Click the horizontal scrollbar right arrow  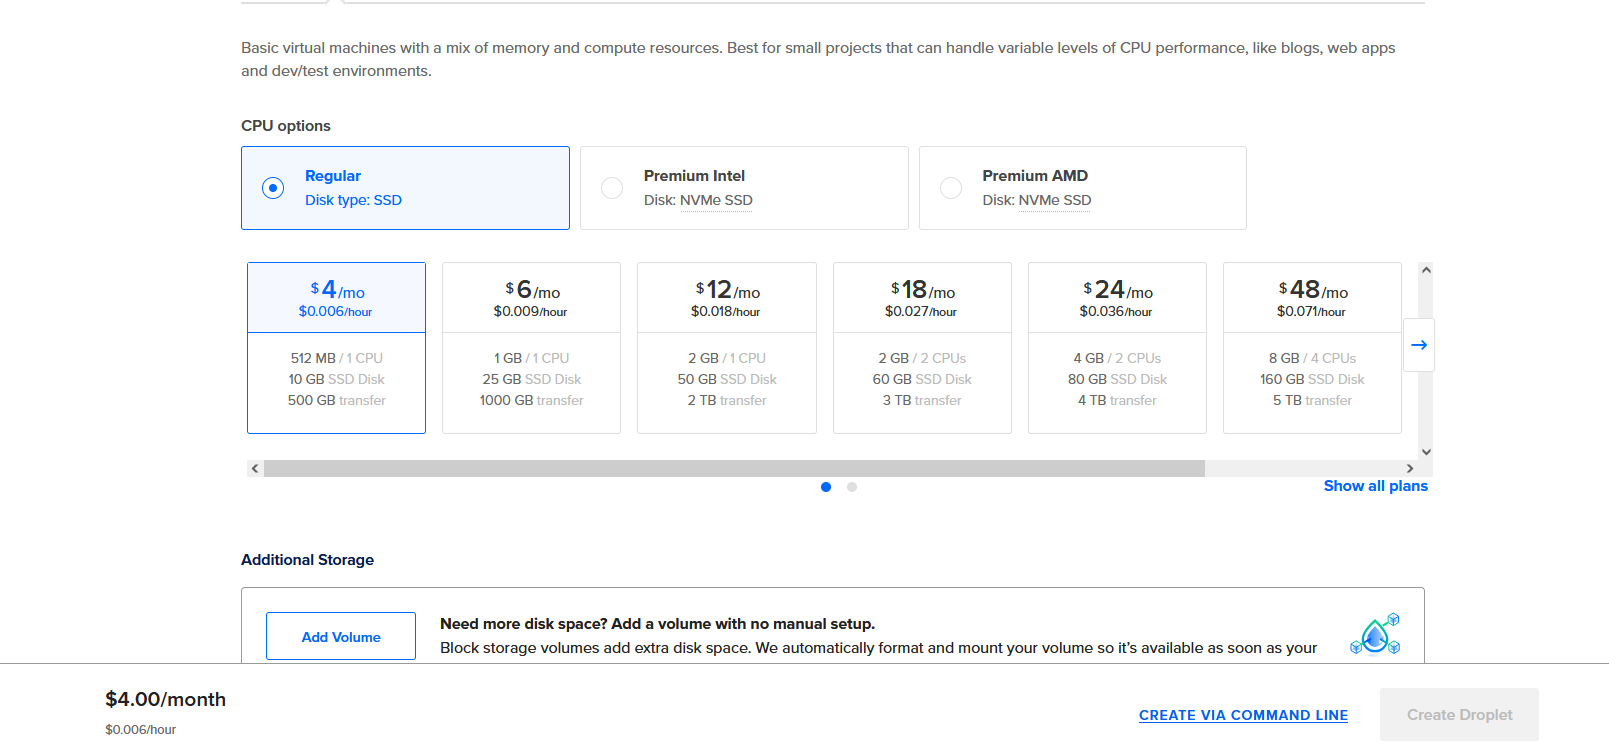(1410, 468)
